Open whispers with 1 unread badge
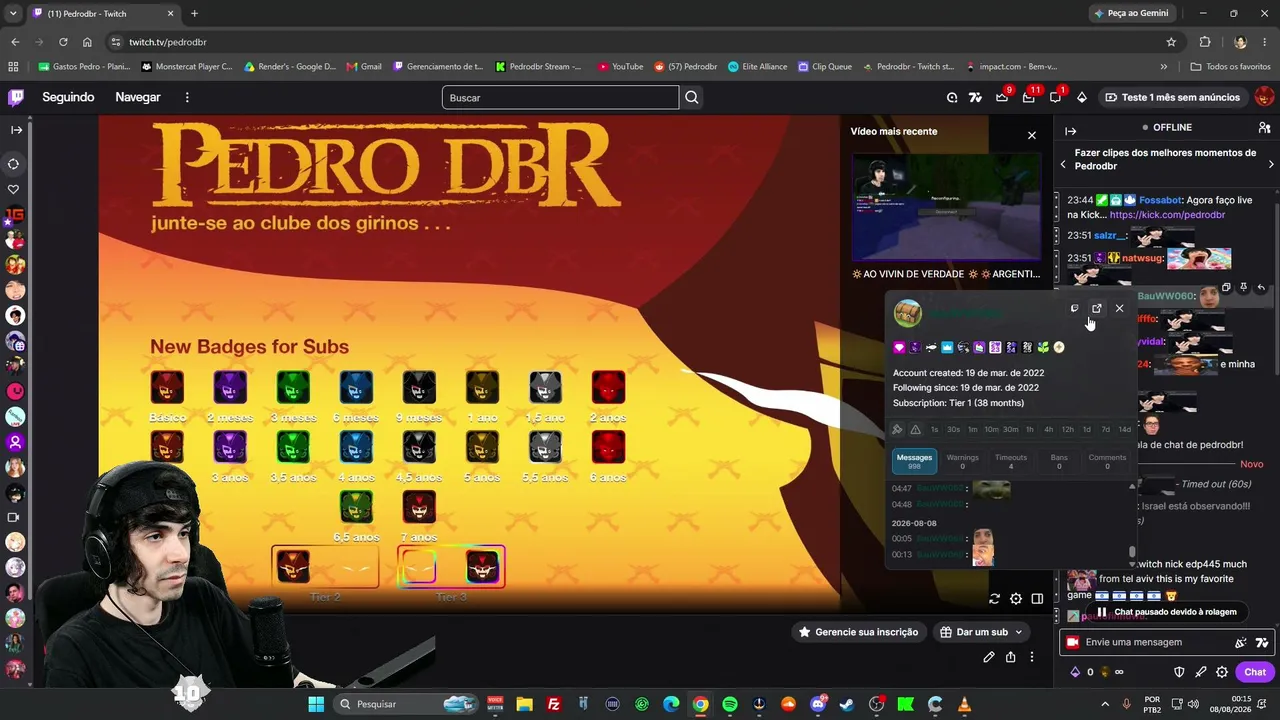The image size is (1280, 720). coord(1055,97)
